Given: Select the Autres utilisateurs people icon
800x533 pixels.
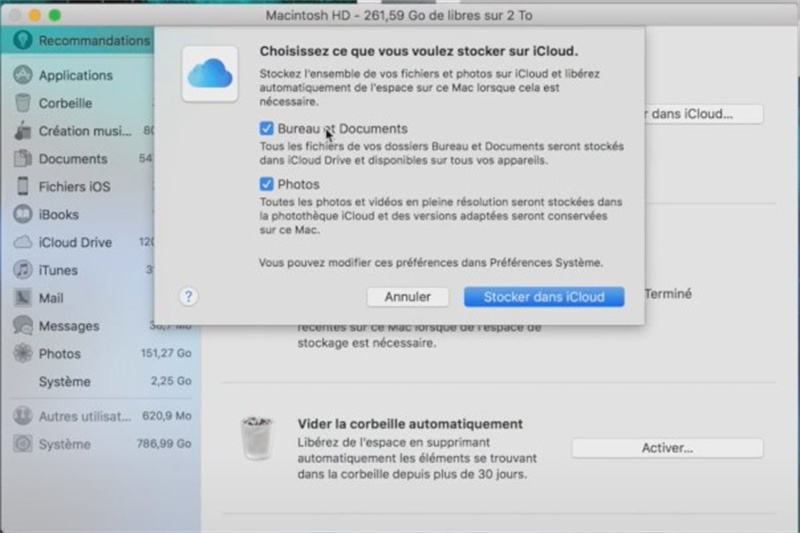Looking at the screenshot, I should coord(22,416).
